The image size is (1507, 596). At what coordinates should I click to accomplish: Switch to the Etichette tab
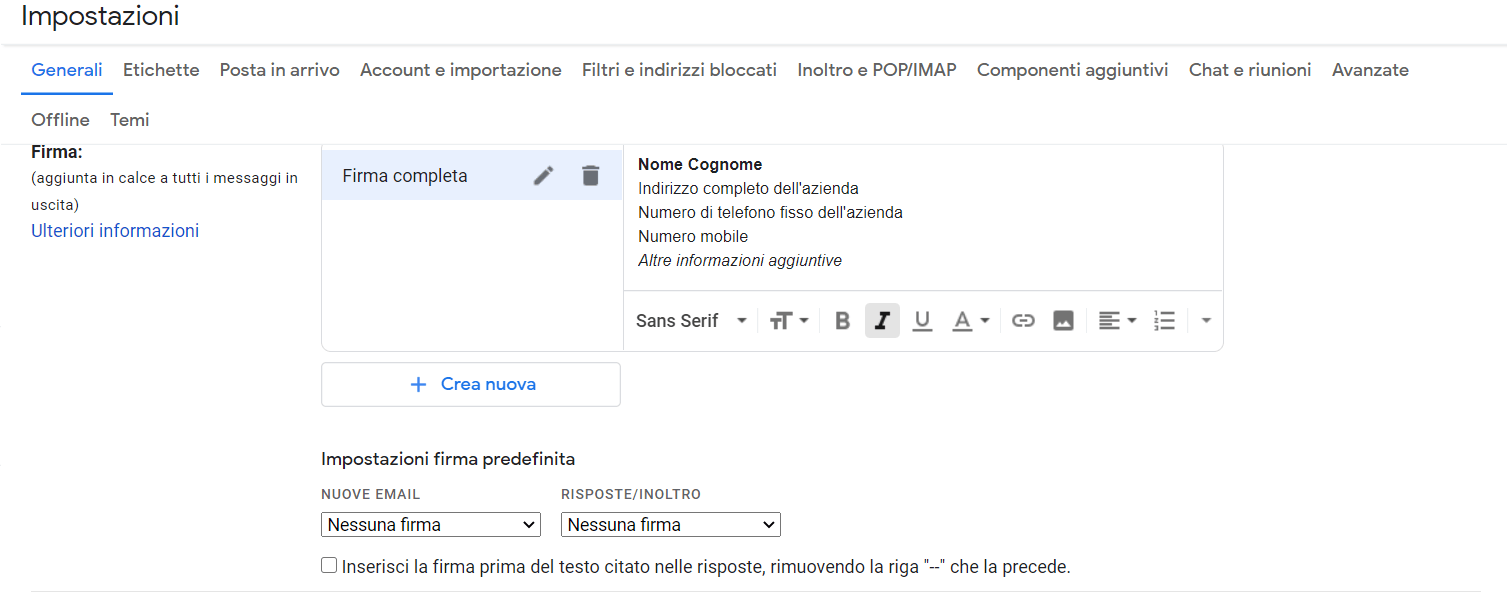coord(161,70)
